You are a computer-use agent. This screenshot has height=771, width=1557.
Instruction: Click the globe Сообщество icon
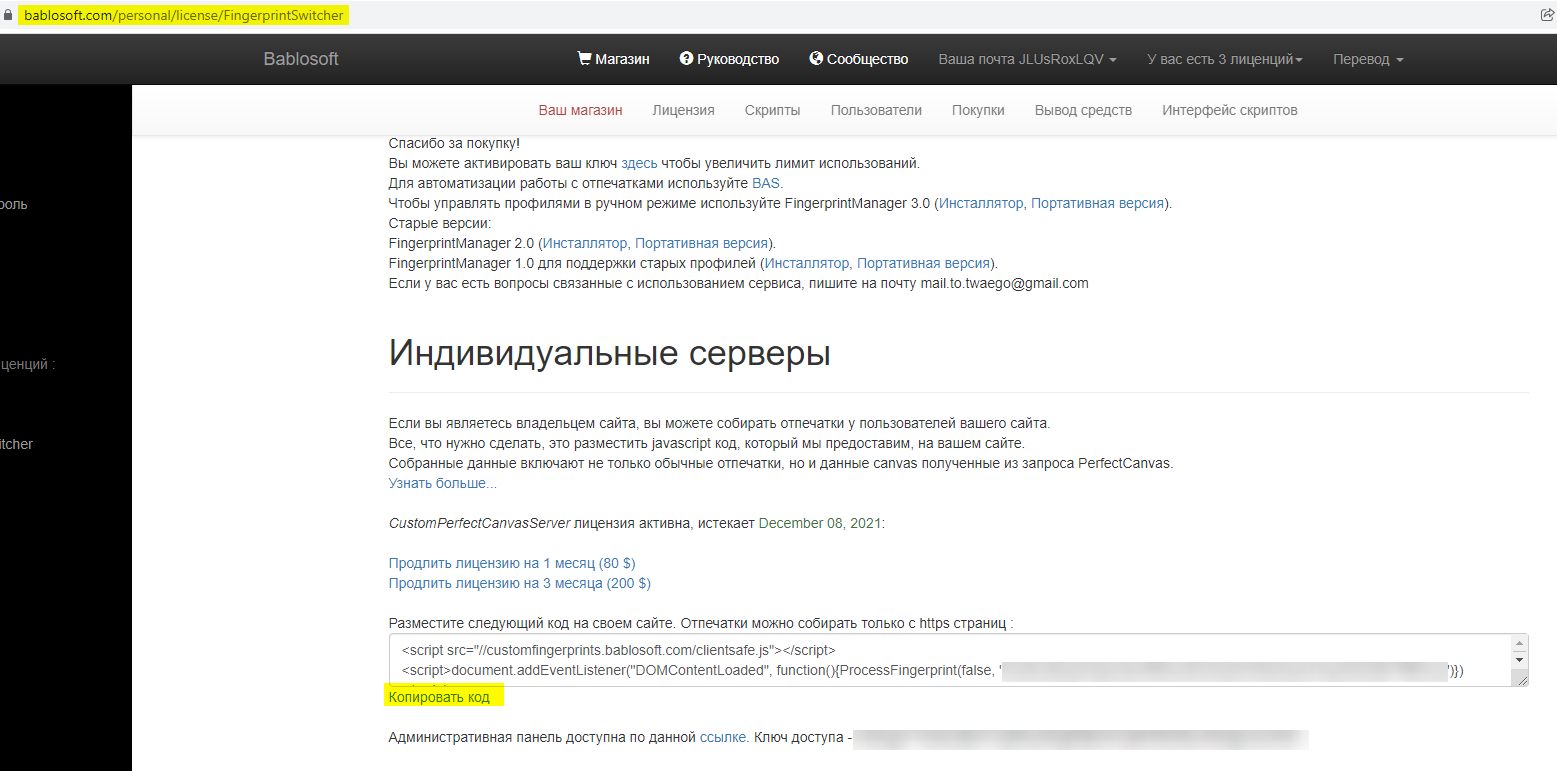(x=816, y=59)
